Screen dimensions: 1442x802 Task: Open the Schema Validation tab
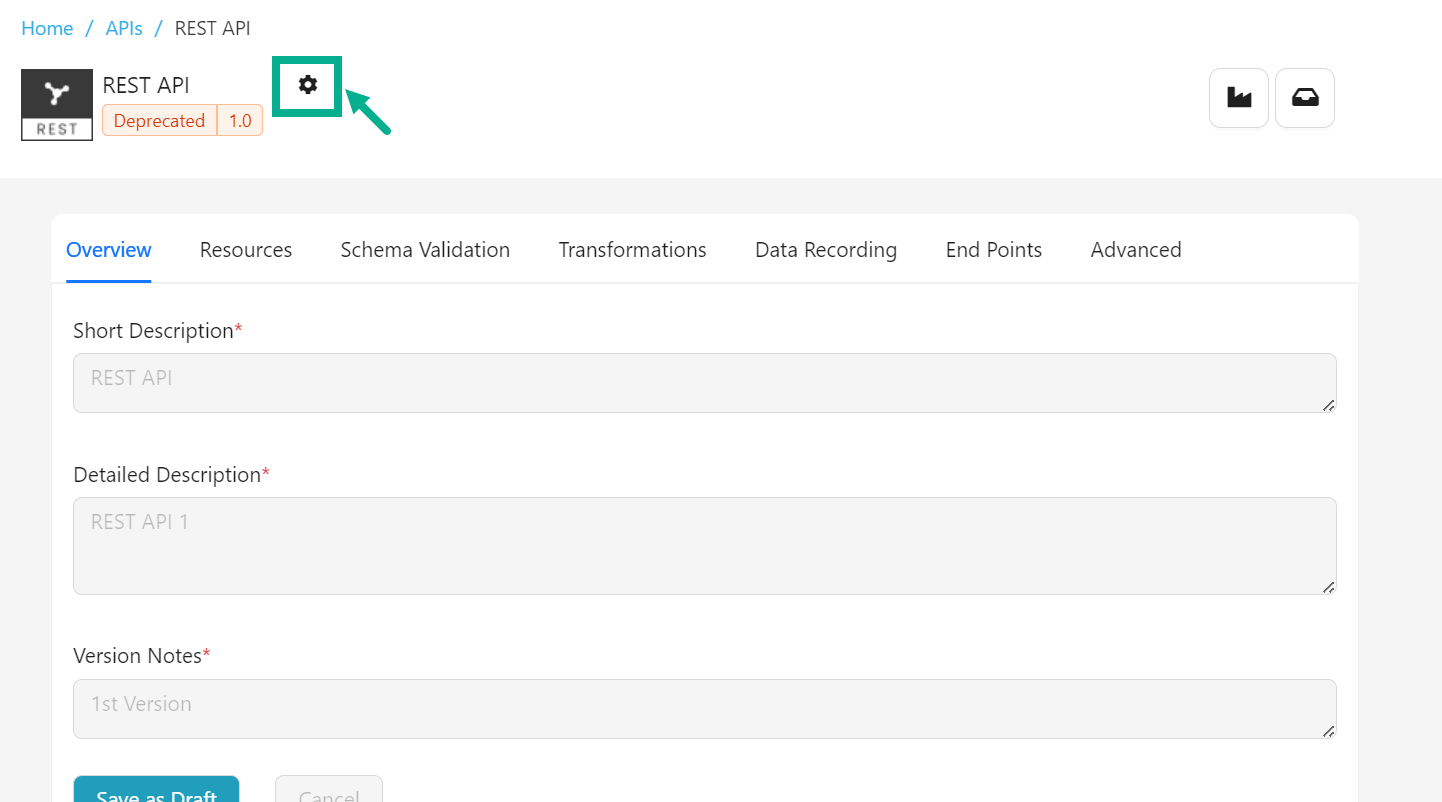pos(425,250)
